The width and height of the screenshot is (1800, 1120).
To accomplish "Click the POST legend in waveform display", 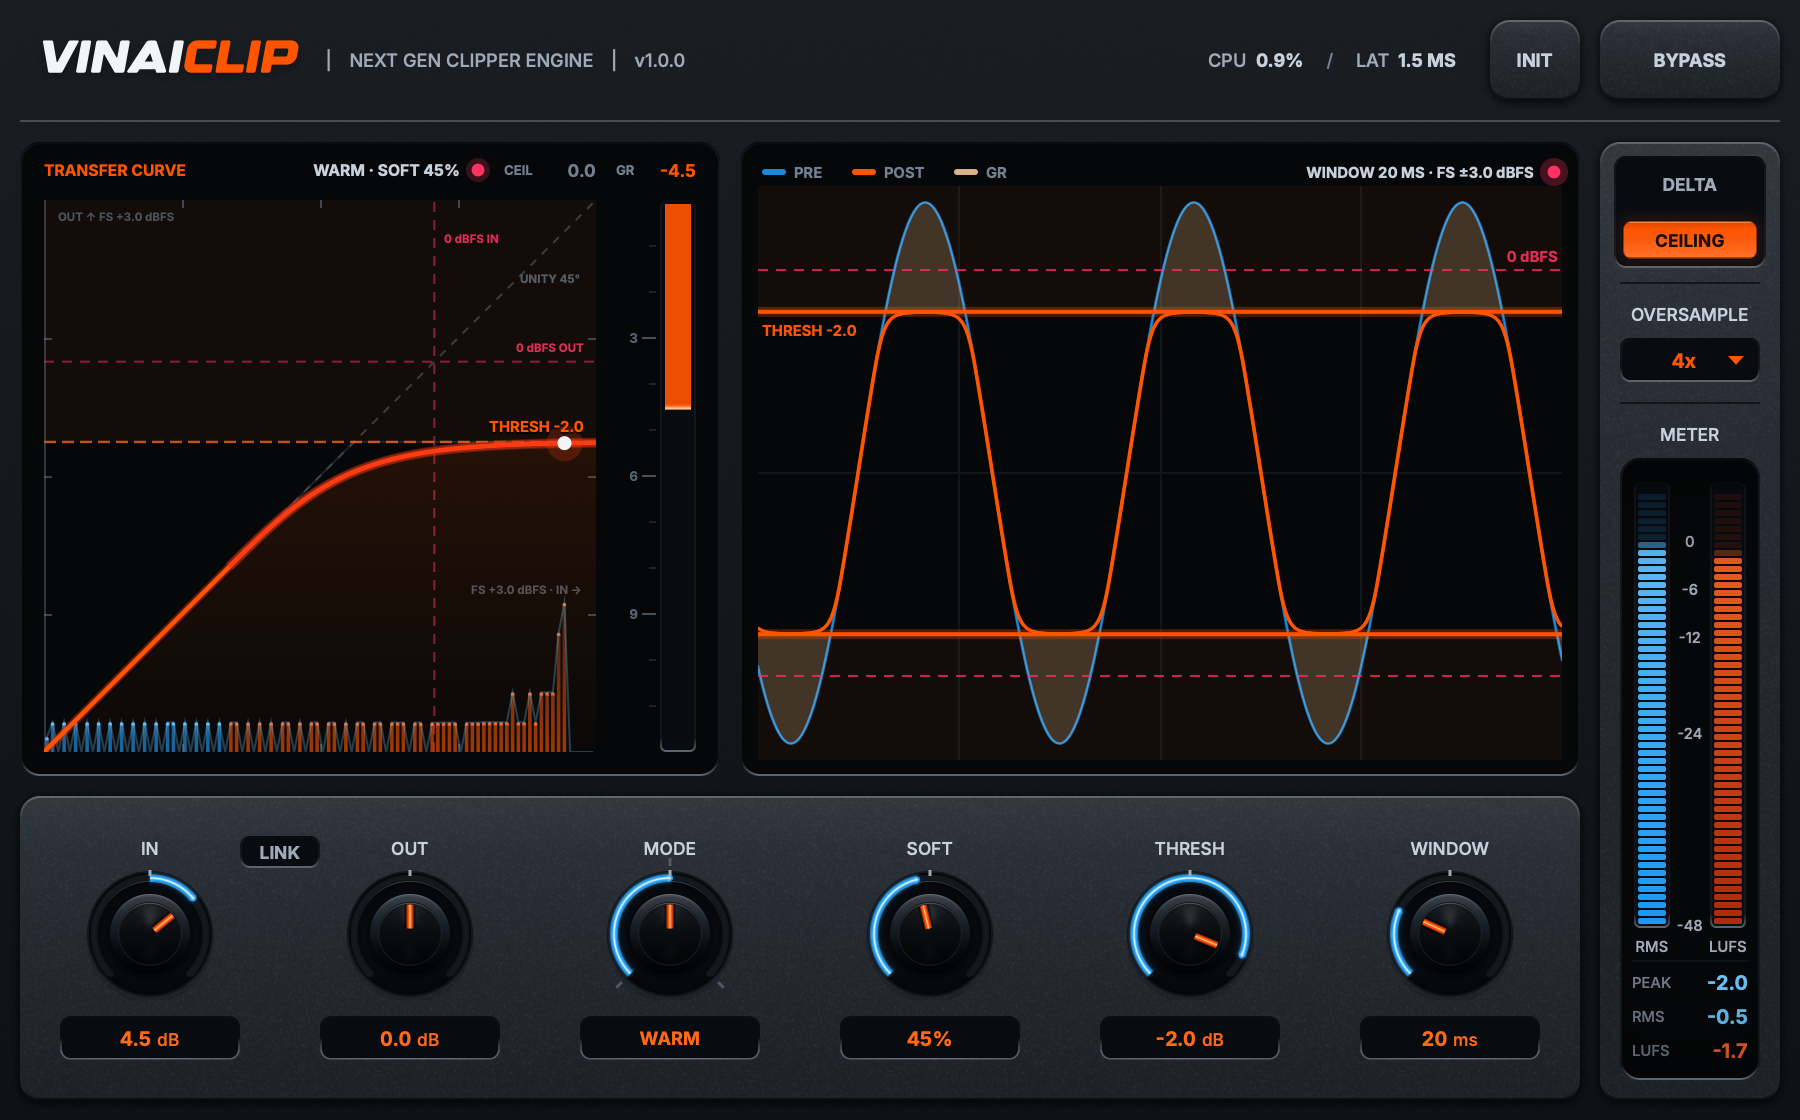I will click(888, 172).
